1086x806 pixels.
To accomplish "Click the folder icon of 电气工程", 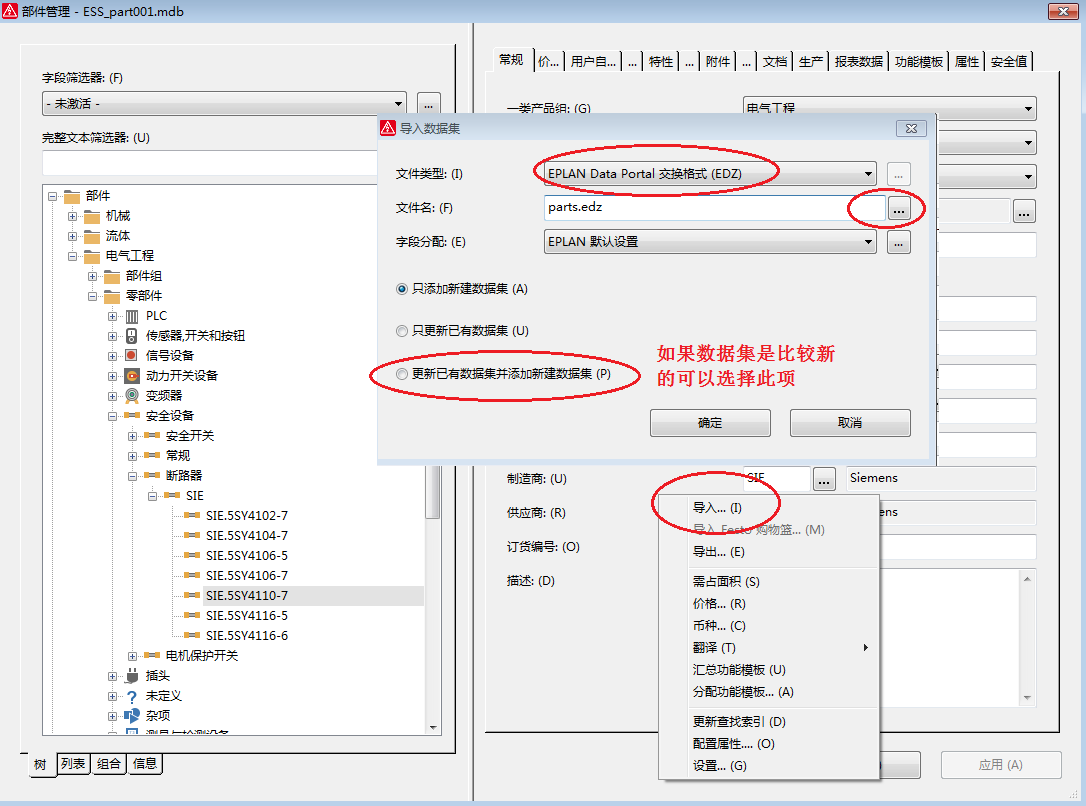I will (92, 257).
